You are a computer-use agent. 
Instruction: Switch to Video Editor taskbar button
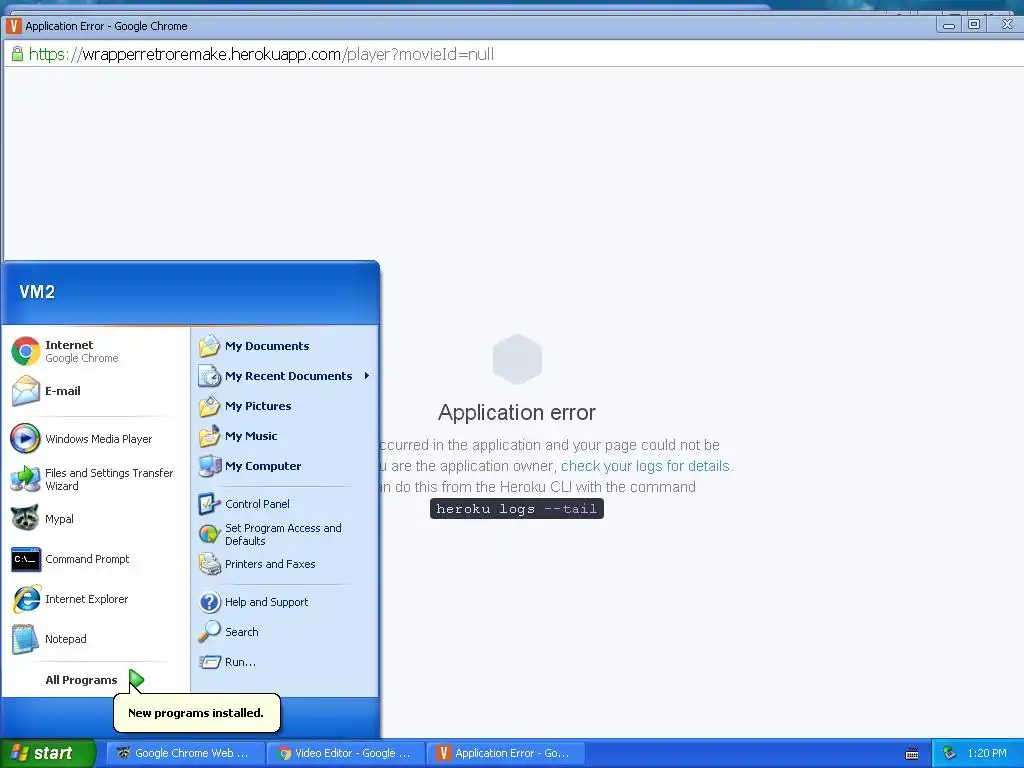(346, 753)
